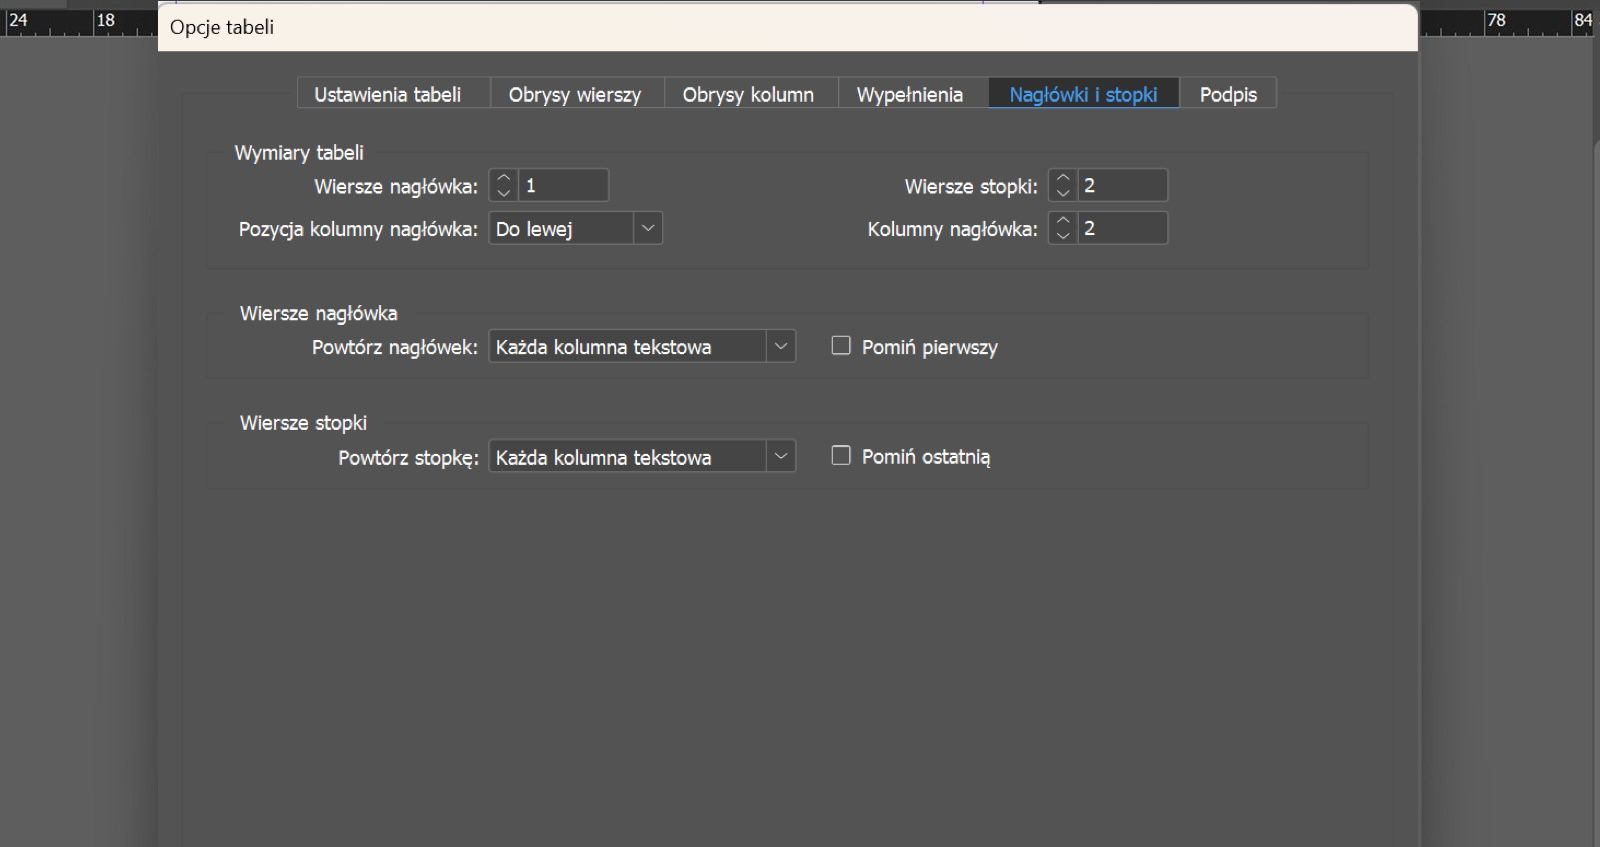Decrease Wiersze stopki value with down arrow

pyautogui.click(x=1063, y=193)
